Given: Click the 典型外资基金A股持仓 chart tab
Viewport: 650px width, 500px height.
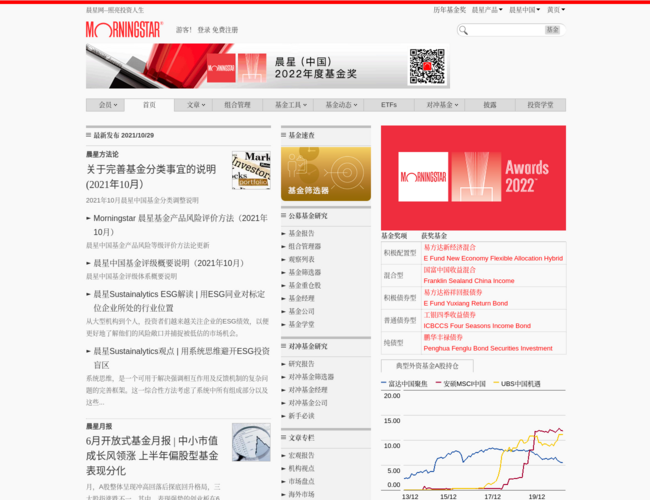Looking at the screenshot, I should point(427,366).
